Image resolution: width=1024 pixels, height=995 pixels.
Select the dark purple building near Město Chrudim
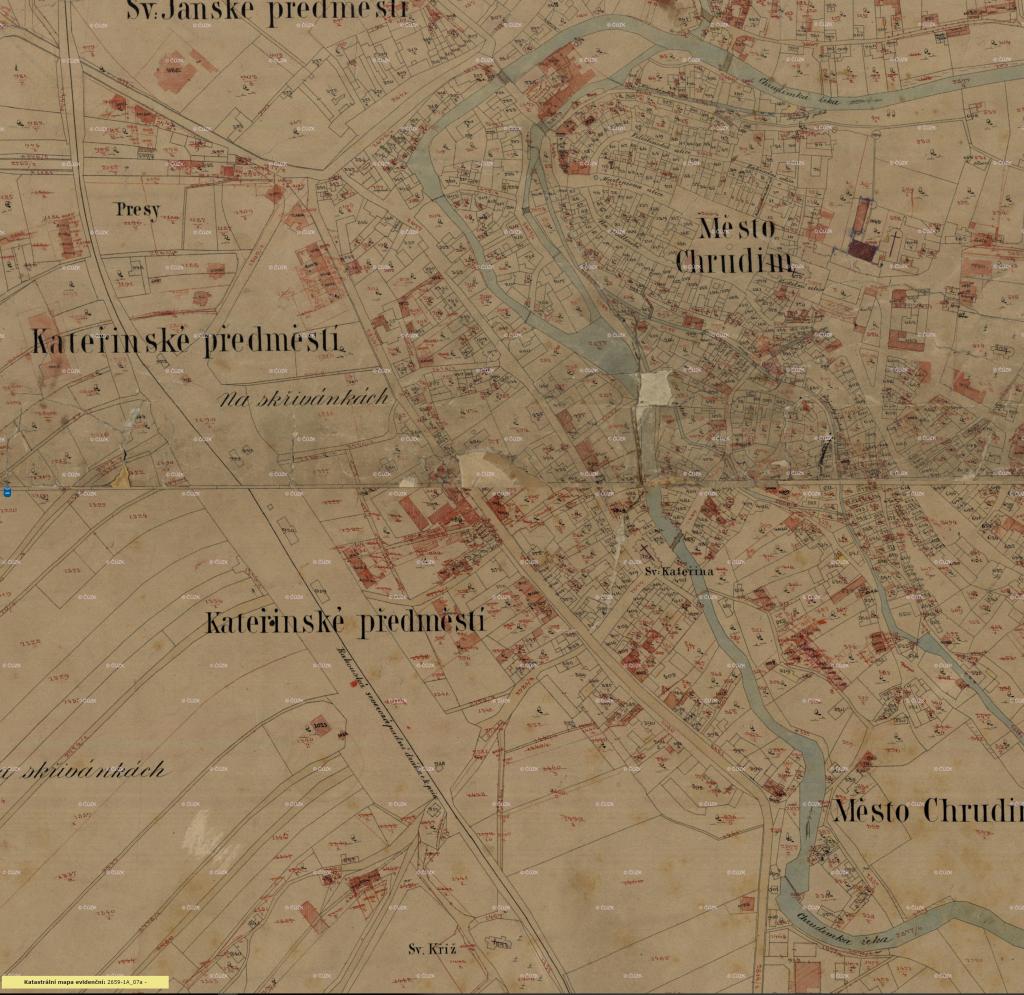tap(861, 250)
